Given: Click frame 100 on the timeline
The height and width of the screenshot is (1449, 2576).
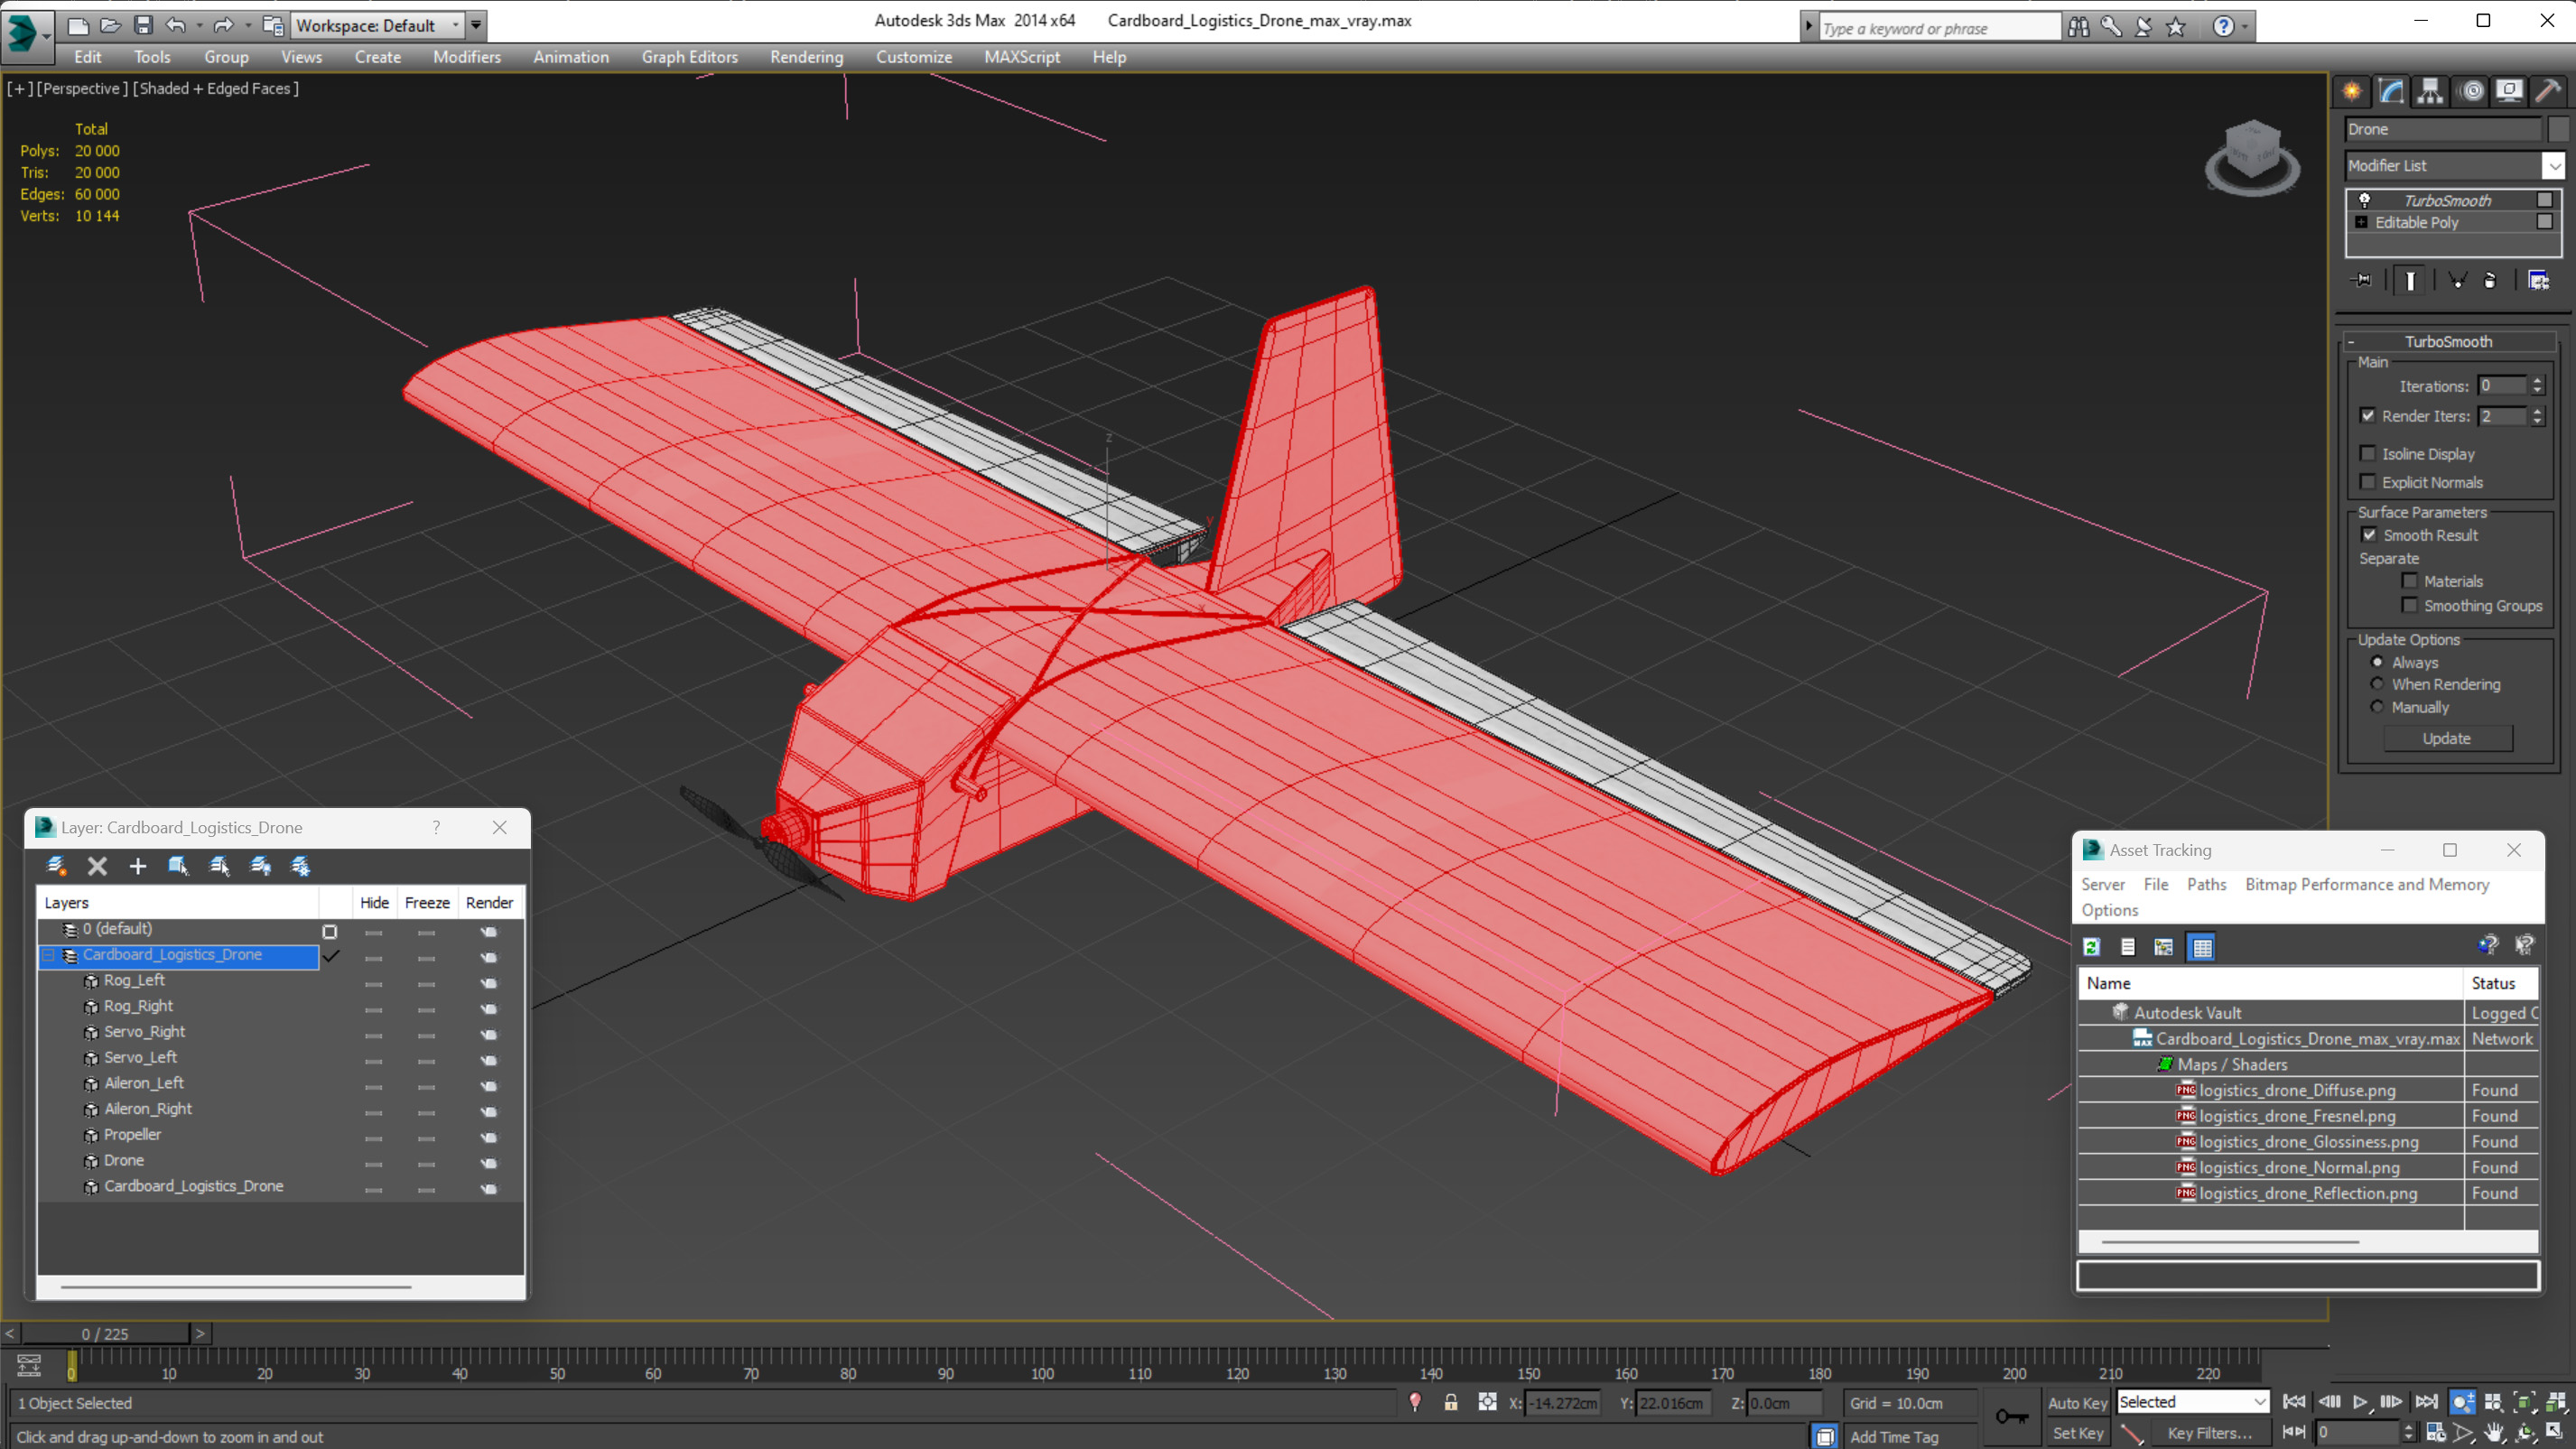Looking at the screenshot, I should (x=1043, y=1359).
